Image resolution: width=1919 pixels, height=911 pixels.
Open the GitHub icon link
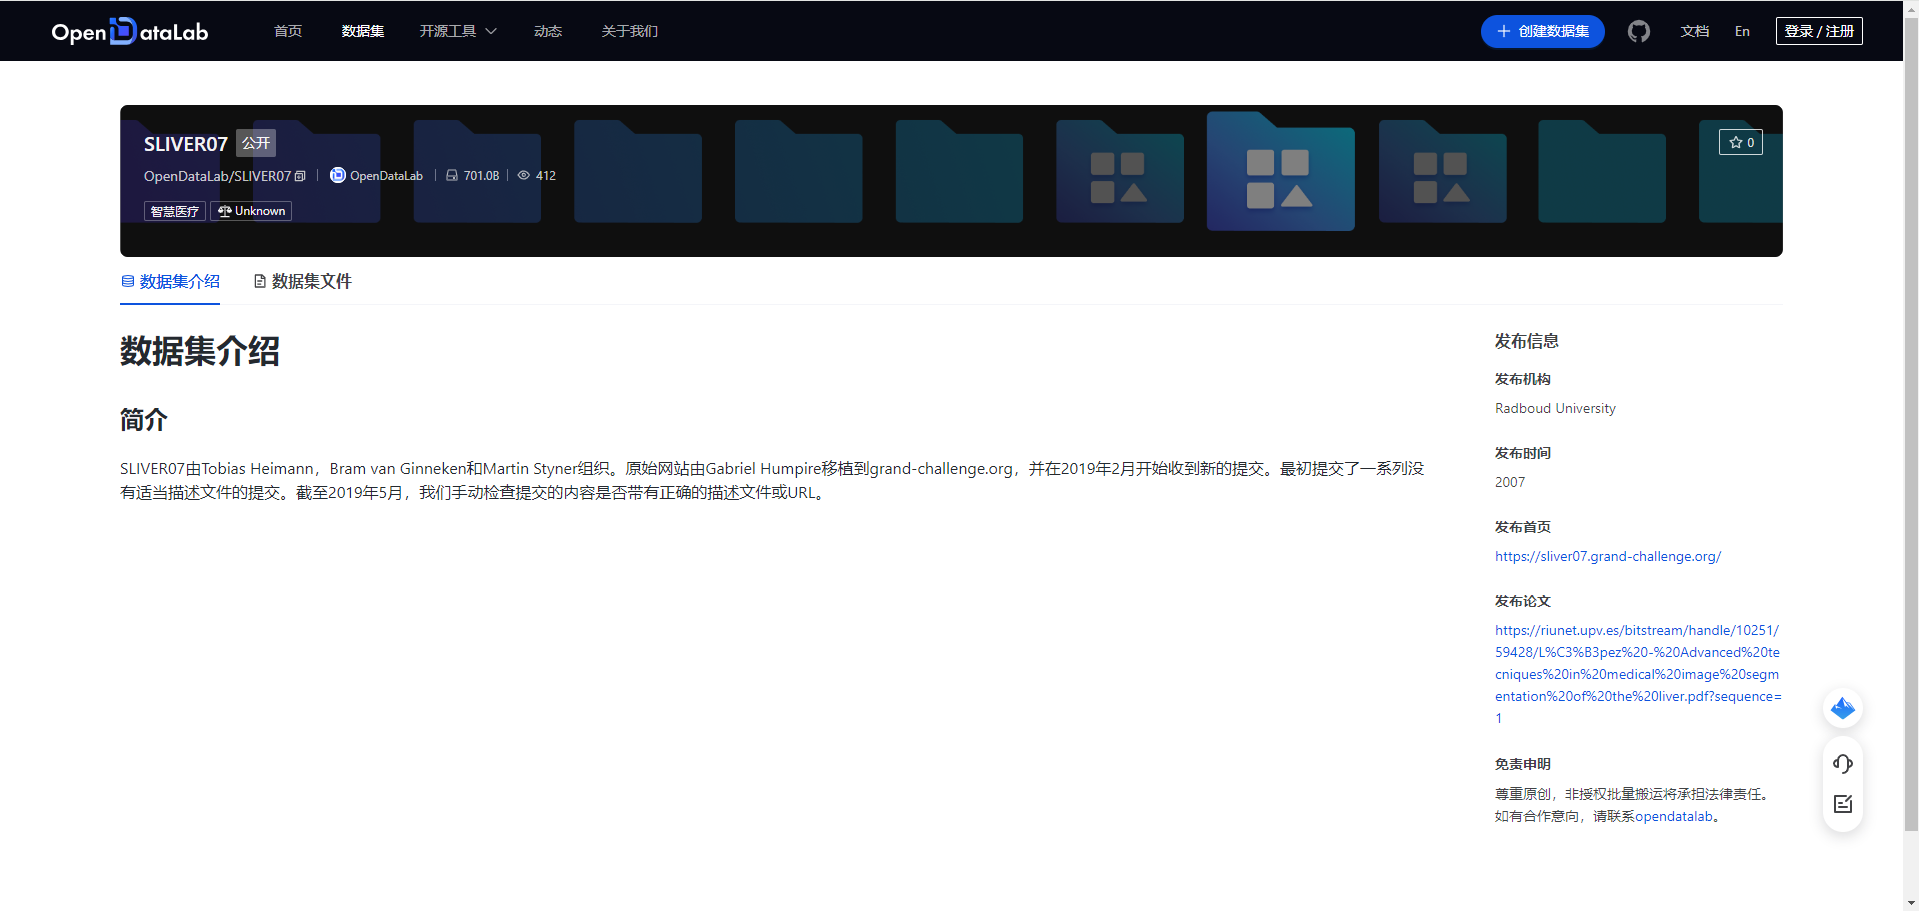[1638, 31]
